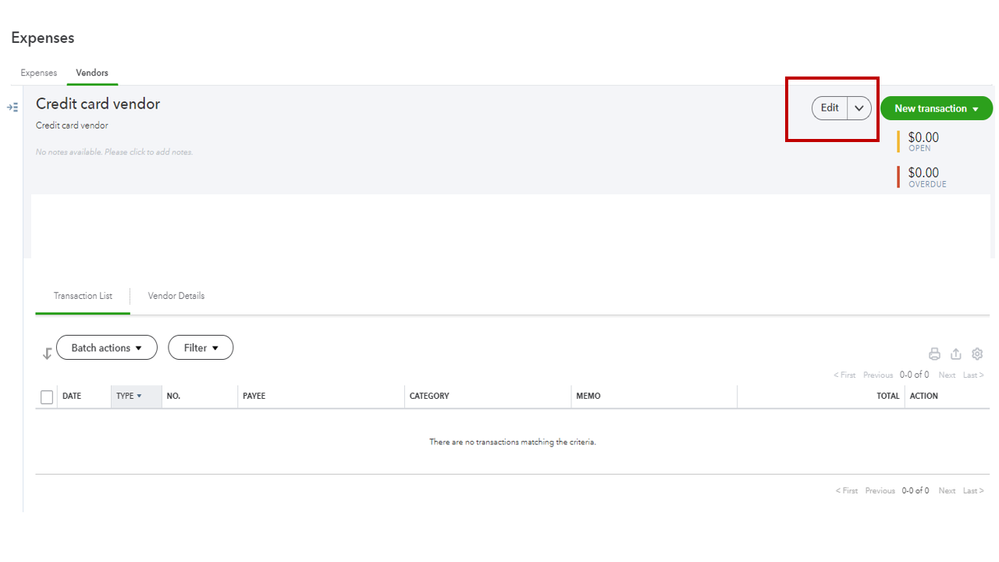Sort by the DATE column header
The width and height of the screenshot is (999, 562).
point(72,396)
